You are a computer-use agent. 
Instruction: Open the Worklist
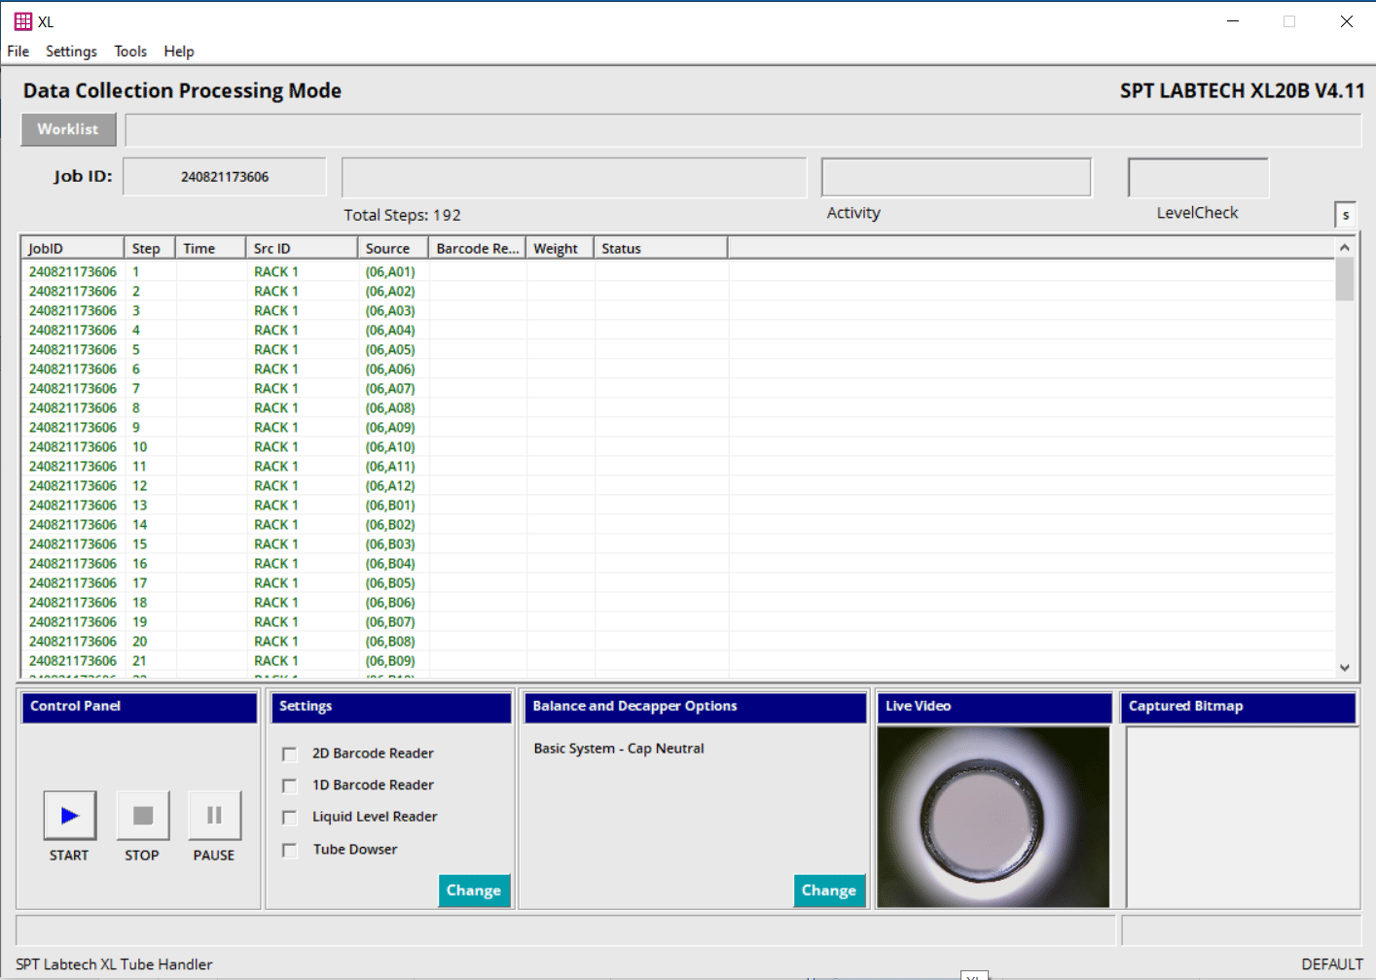pos(68,129)
